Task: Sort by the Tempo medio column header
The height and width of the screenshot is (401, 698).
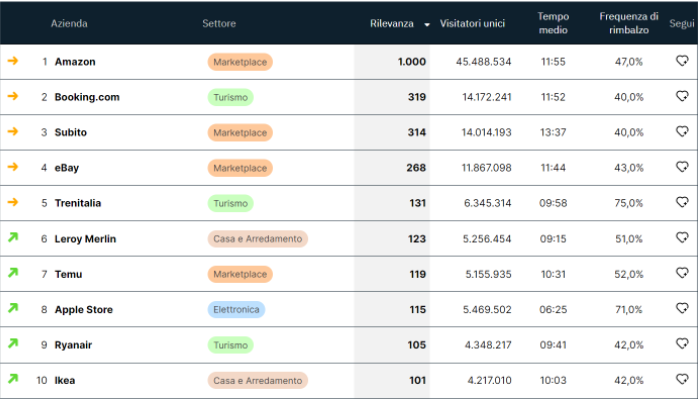Action: (553, 23)
